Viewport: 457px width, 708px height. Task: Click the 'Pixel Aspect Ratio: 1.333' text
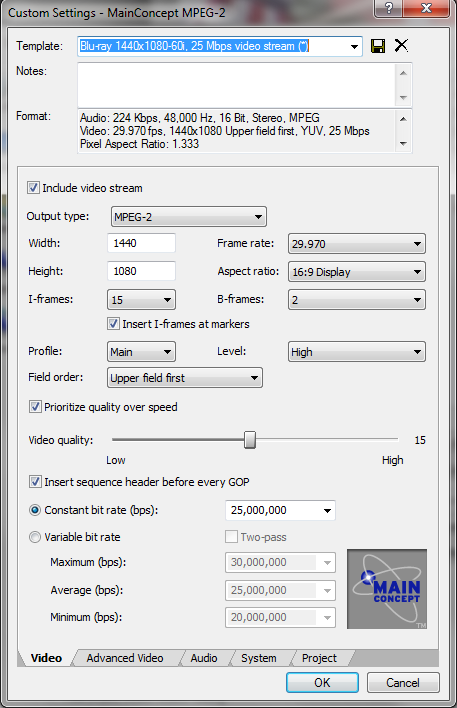[x=140, y=144]
